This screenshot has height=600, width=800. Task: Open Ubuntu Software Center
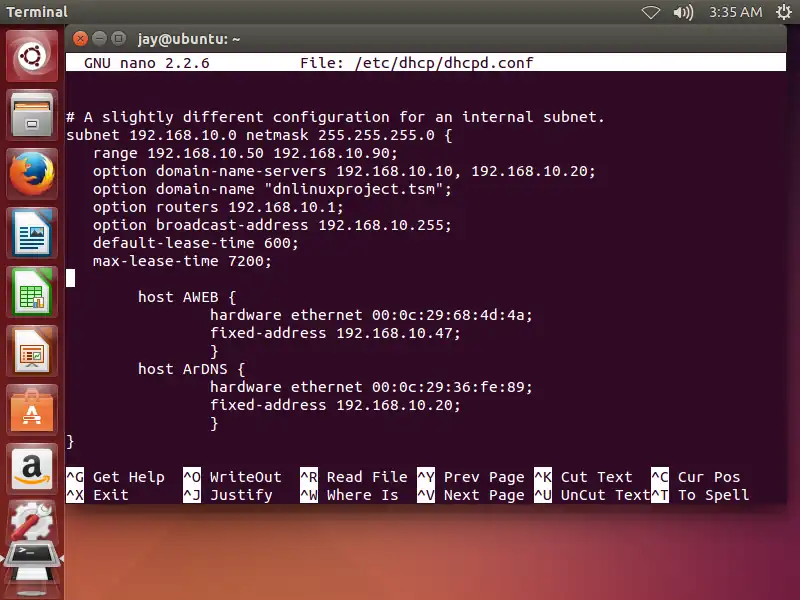(33, 411)
